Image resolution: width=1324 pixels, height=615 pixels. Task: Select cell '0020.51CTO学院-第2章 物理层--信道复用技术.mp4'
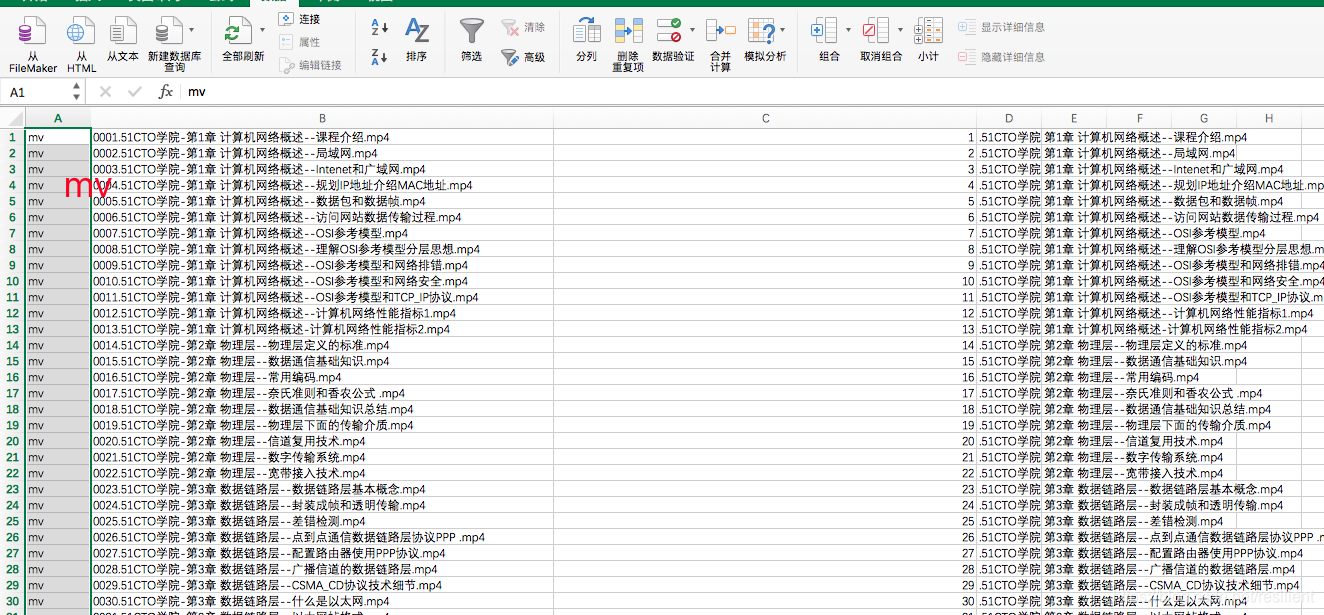point(322,441)
